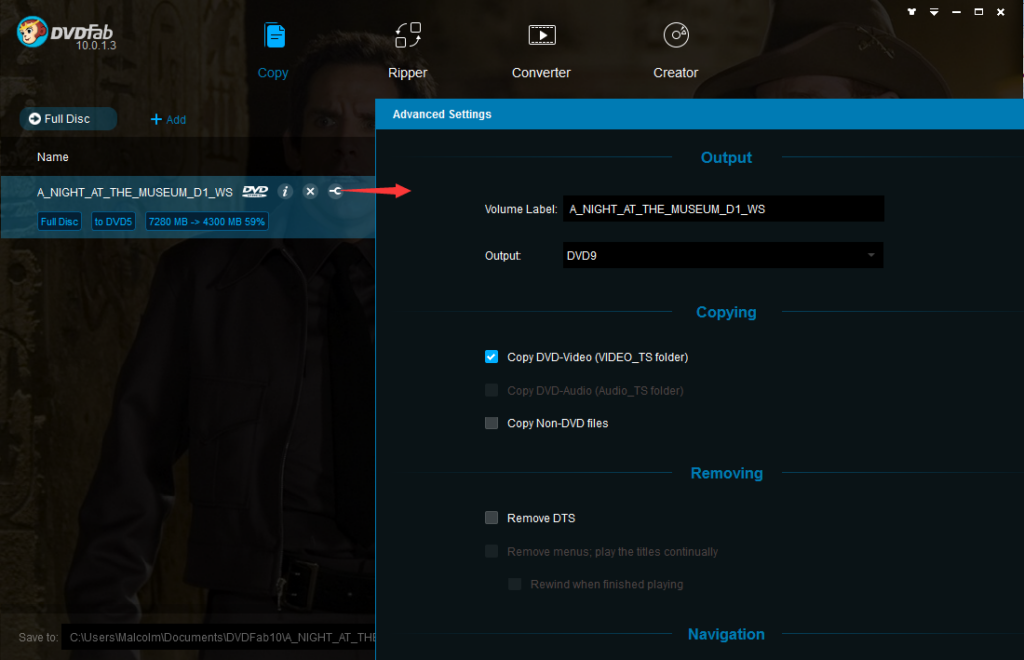Select the A_NIGHT_AT_THE_MUSEUM_D1_WS source name

click(135, 192)
